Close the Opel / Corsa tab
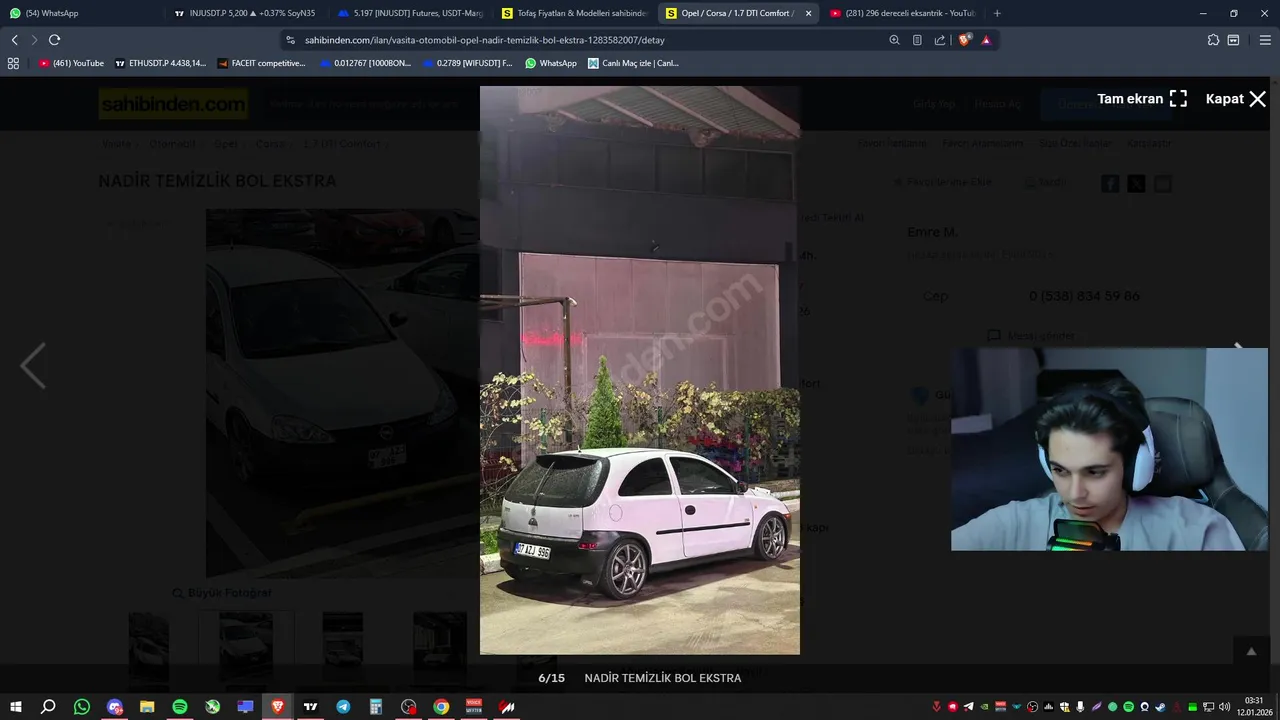This screenshot has width=1280, height=720. [x=808, y=13]
